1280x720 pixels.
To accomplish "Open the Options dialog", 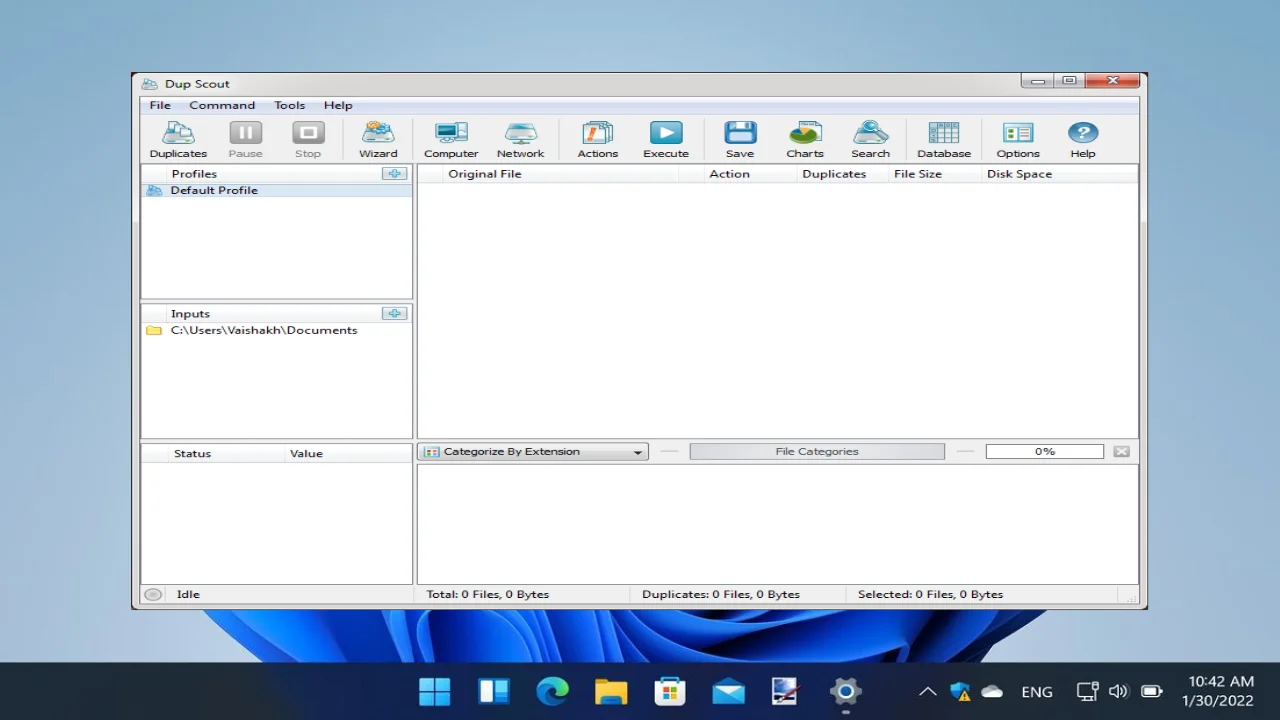I will pos(1018,139).
